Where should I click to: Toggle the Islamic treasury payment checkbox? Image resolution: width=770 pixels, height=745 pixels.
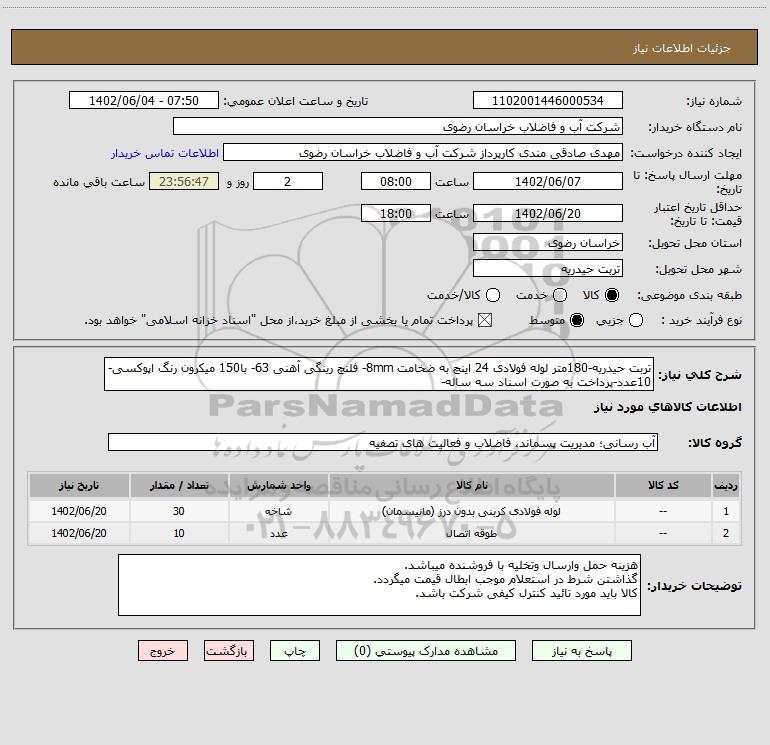tap(485, 320)
